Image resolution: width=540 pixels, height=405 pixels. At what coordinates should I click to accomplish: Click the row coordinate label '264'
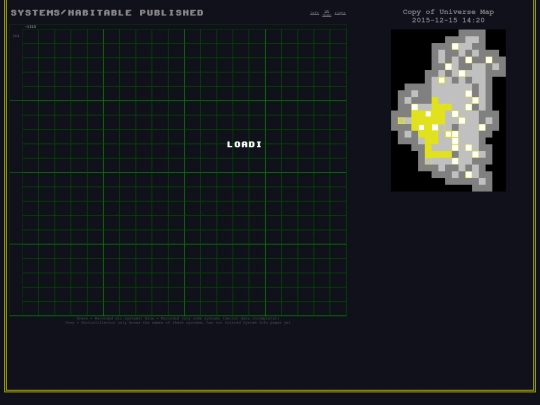point(16,36)
